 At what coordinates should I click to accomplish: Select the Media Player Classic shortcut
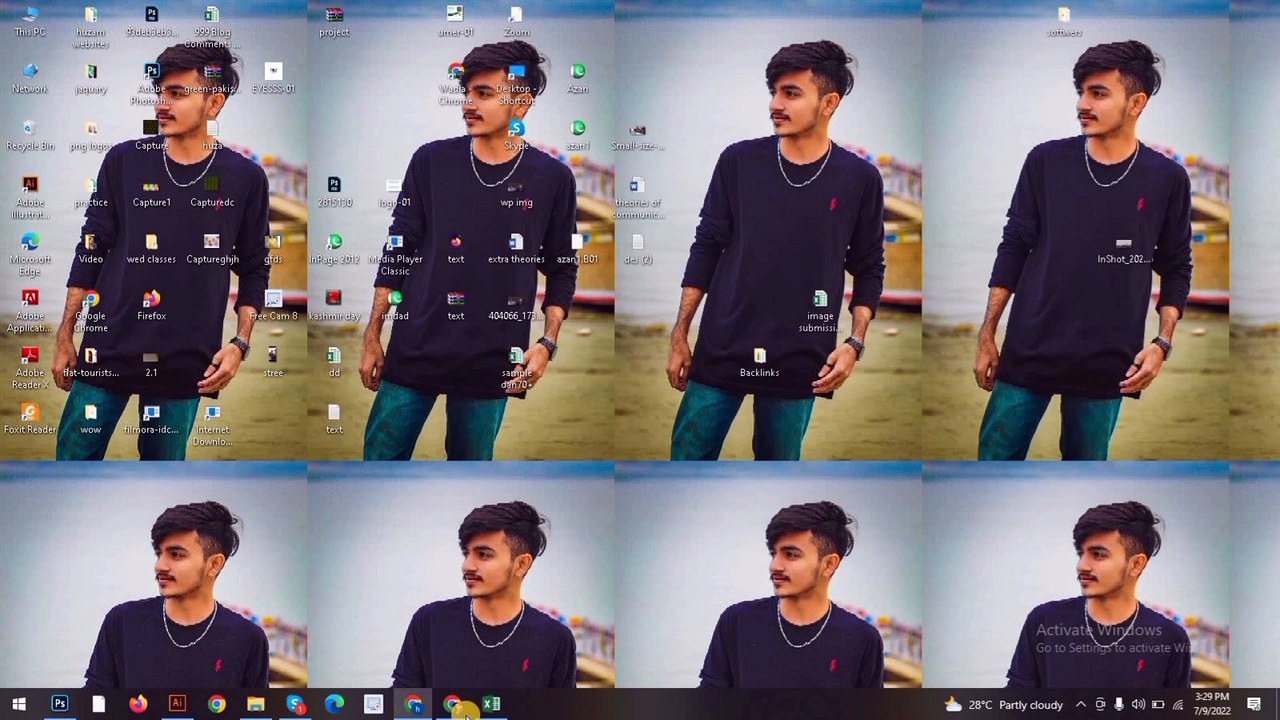coord(395,255)
